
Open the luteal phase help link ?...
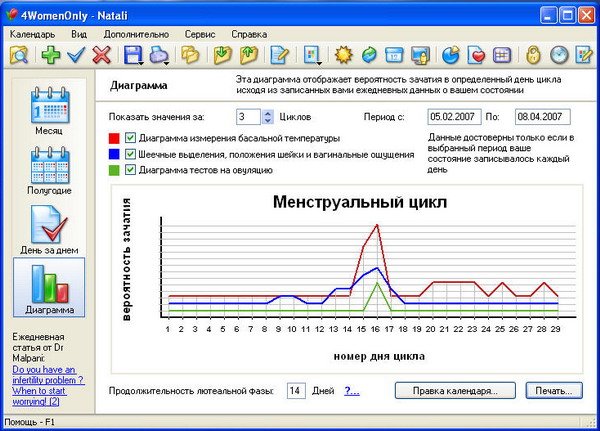tap(352, 391)
